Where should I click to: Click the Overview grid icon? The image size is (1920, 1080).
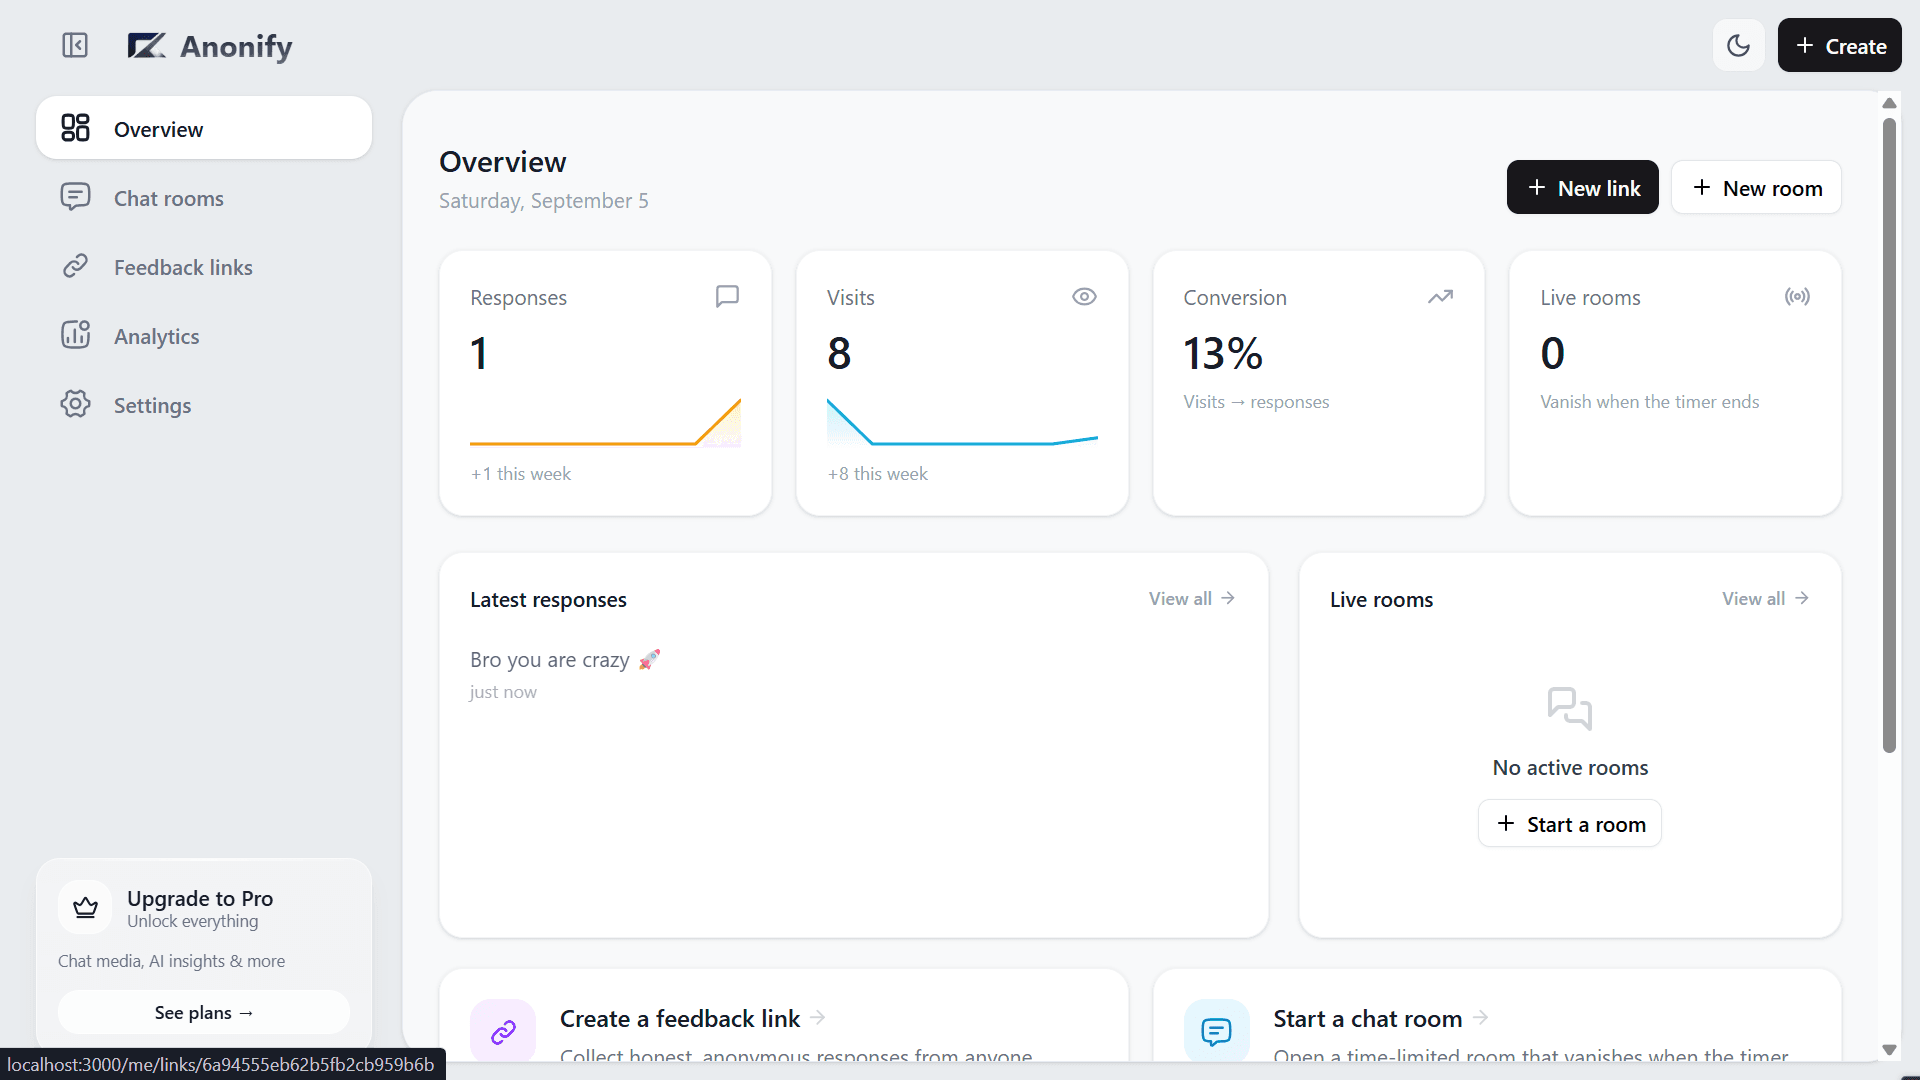point(75,128)
